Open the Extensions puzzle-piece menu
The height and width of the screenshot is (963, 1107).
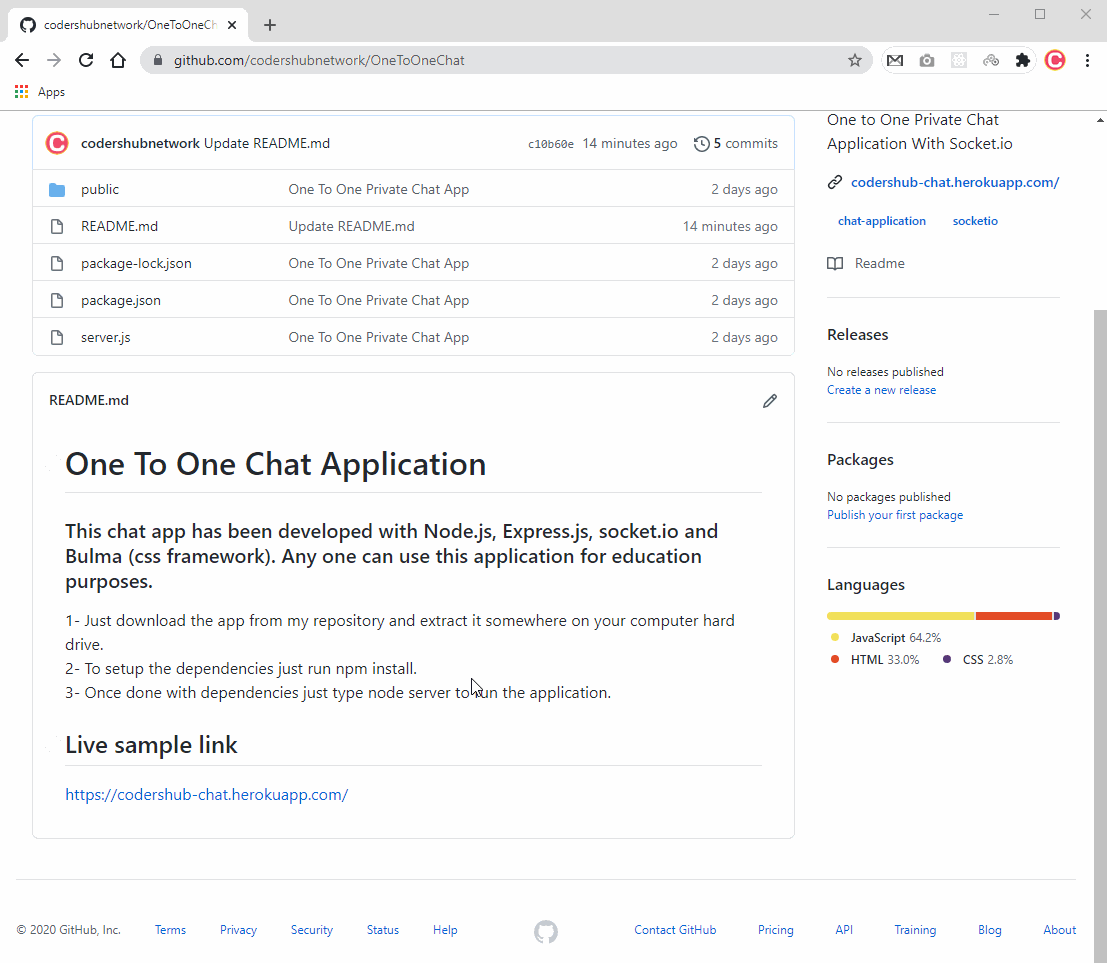coord(1022,61)
